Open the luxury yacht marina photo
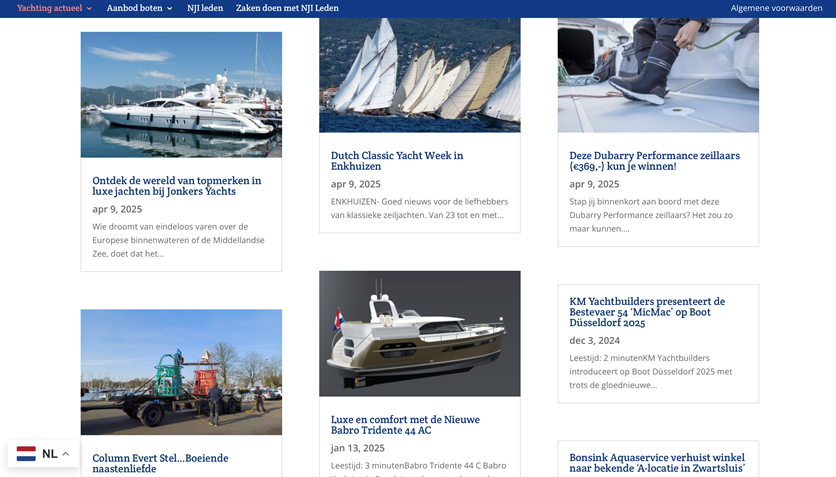This screenshot has width=836, height=477. click(181, 94)
